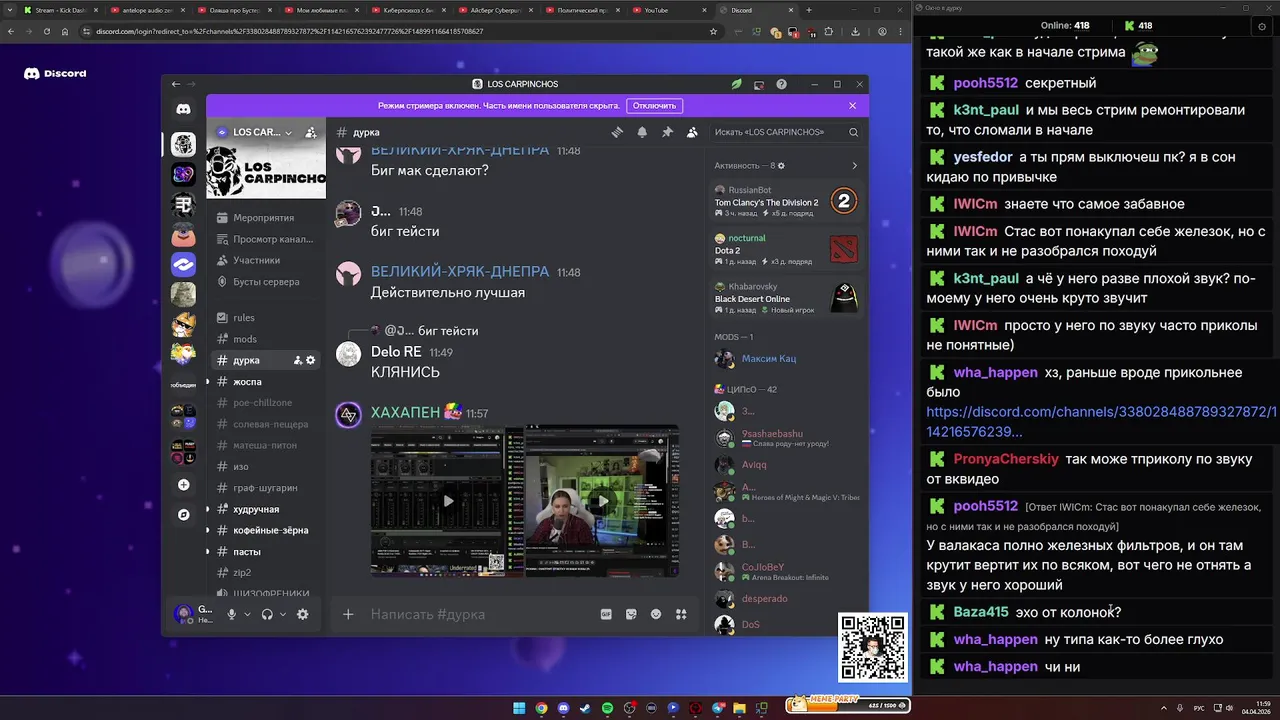1280x720 pixels.
Task: Open edit channel gear on дурка
Action: click(311, 360)
